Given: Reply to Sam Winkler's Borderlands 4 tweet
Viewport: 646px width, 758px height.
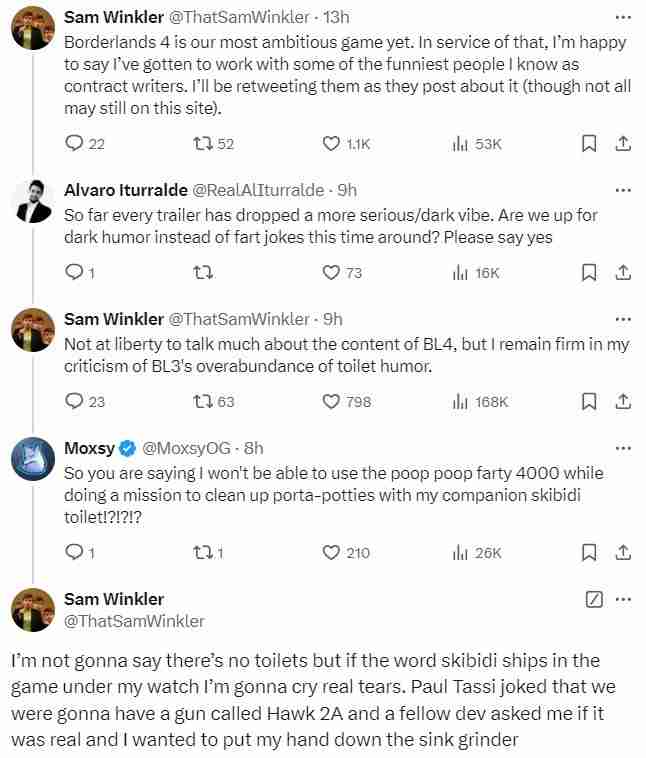Looking at the screenshot, I should pos(74,144).
